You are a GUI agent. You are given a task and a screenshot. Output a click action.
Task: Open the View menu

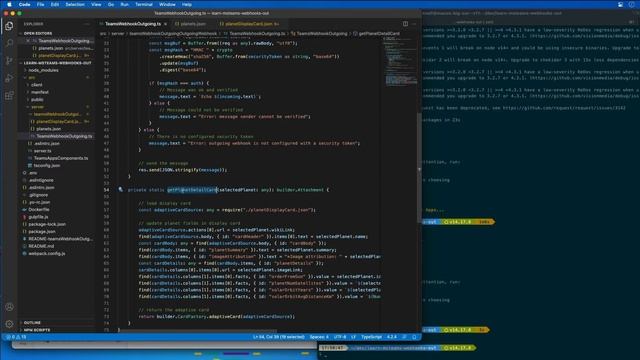(96, 4)
